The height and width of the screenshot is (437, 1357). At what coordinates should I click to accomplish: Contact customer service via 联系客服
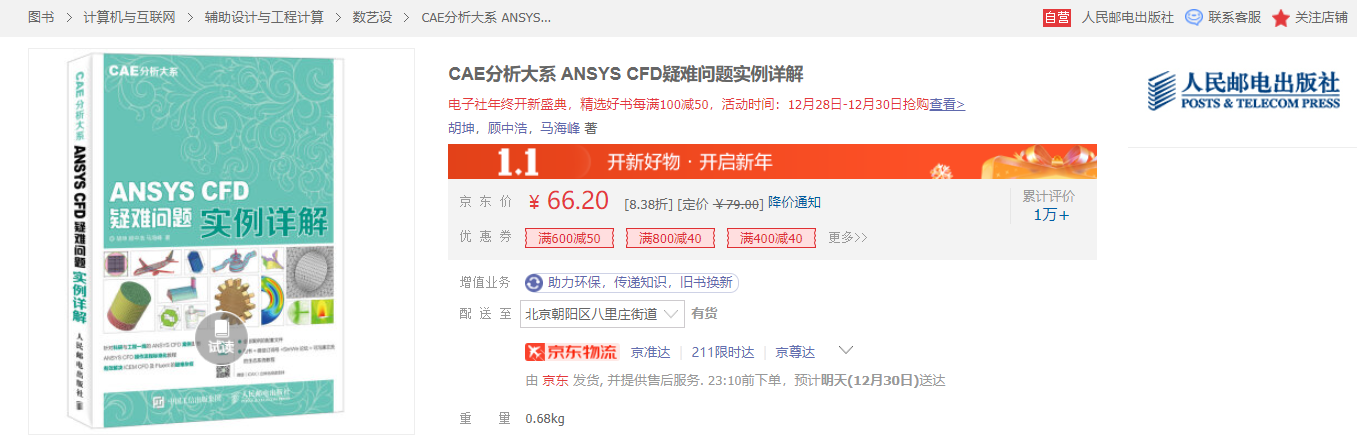pyautogui.click(x=1234, y=18)
